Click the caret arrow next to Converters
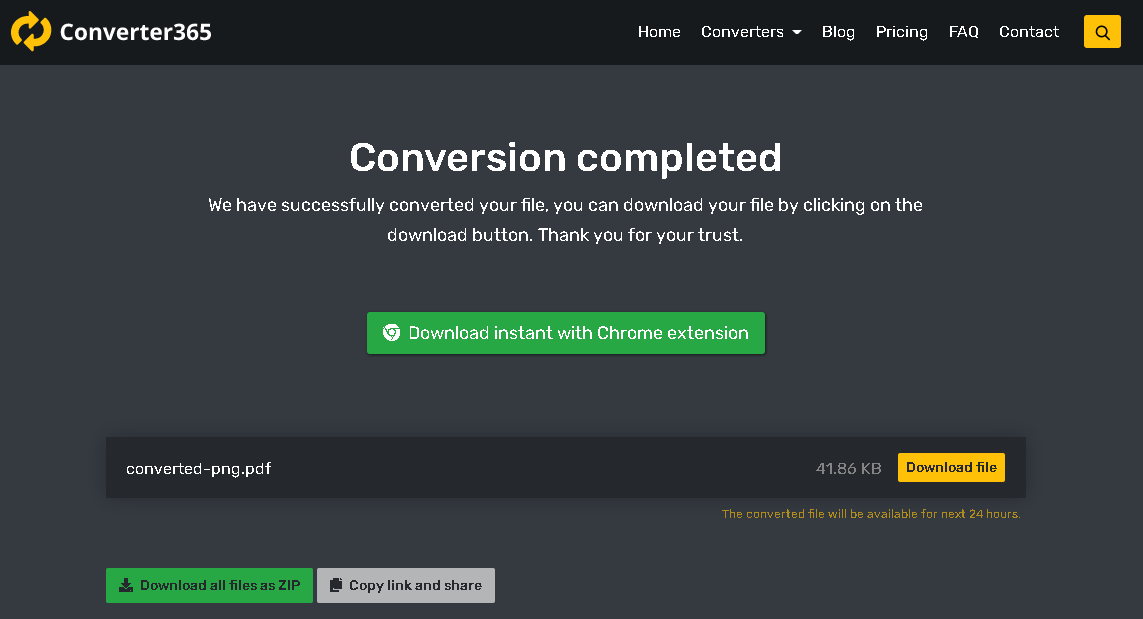The height and width of the screenshot is (619, 1143). [x=797, y=33]
